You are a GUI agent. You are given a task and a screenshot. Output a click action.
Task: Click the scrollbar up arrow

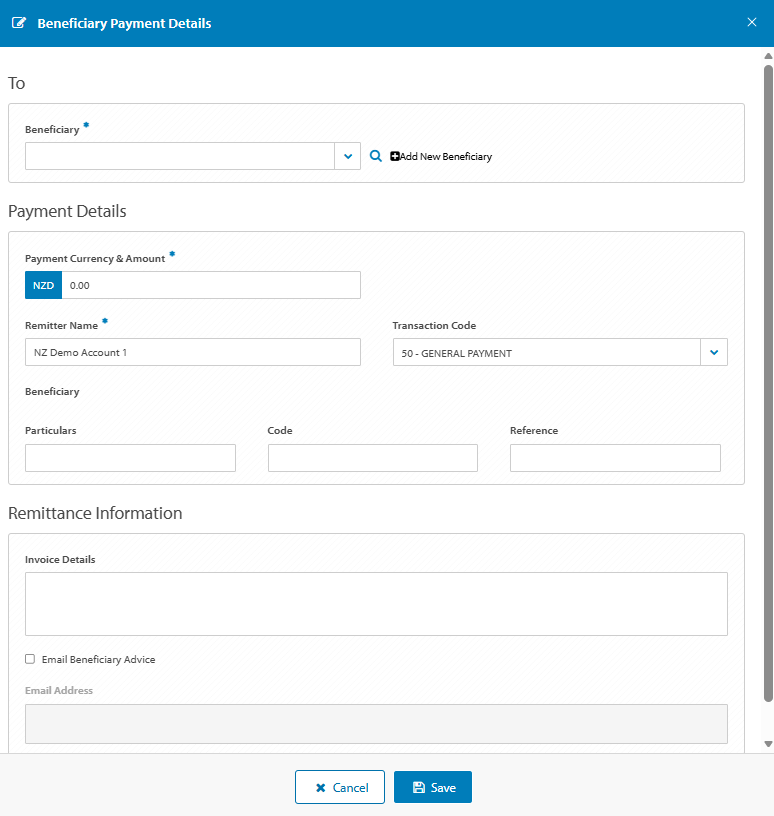click(768, 56)
